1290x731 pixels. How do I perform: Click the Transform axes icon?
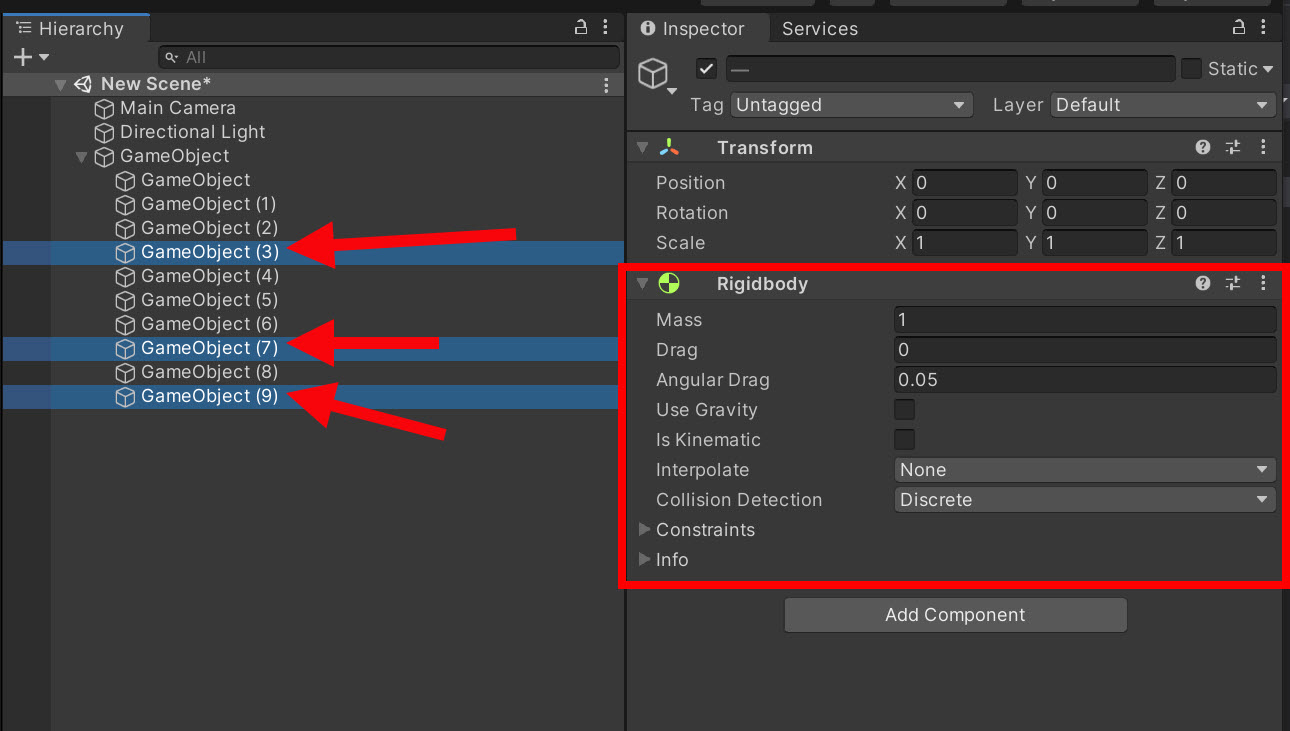coord(669,147)
